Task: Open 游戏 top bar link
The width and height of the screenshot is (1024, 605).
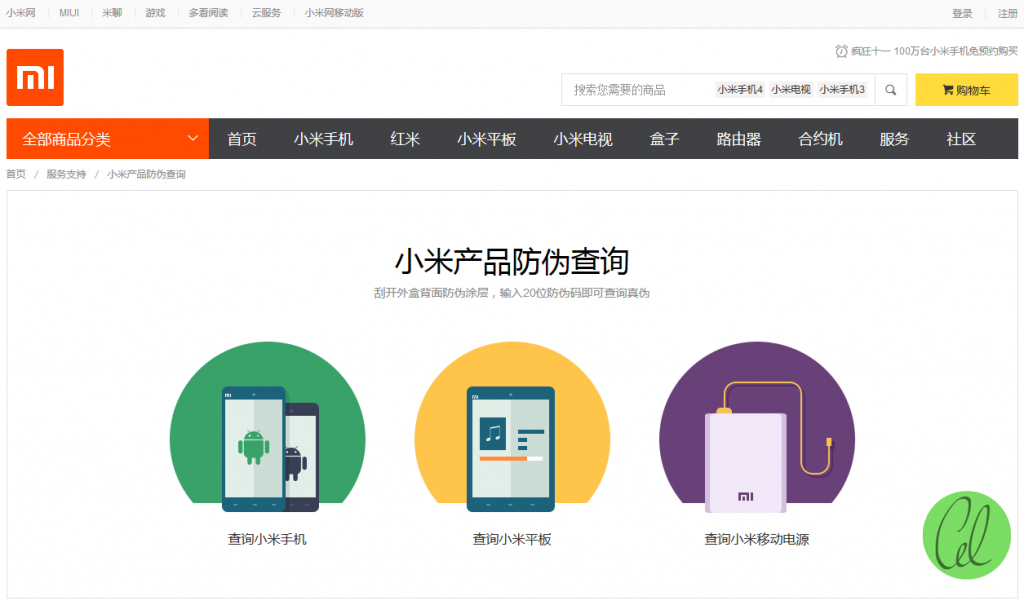Action: (x=155, y=13)
